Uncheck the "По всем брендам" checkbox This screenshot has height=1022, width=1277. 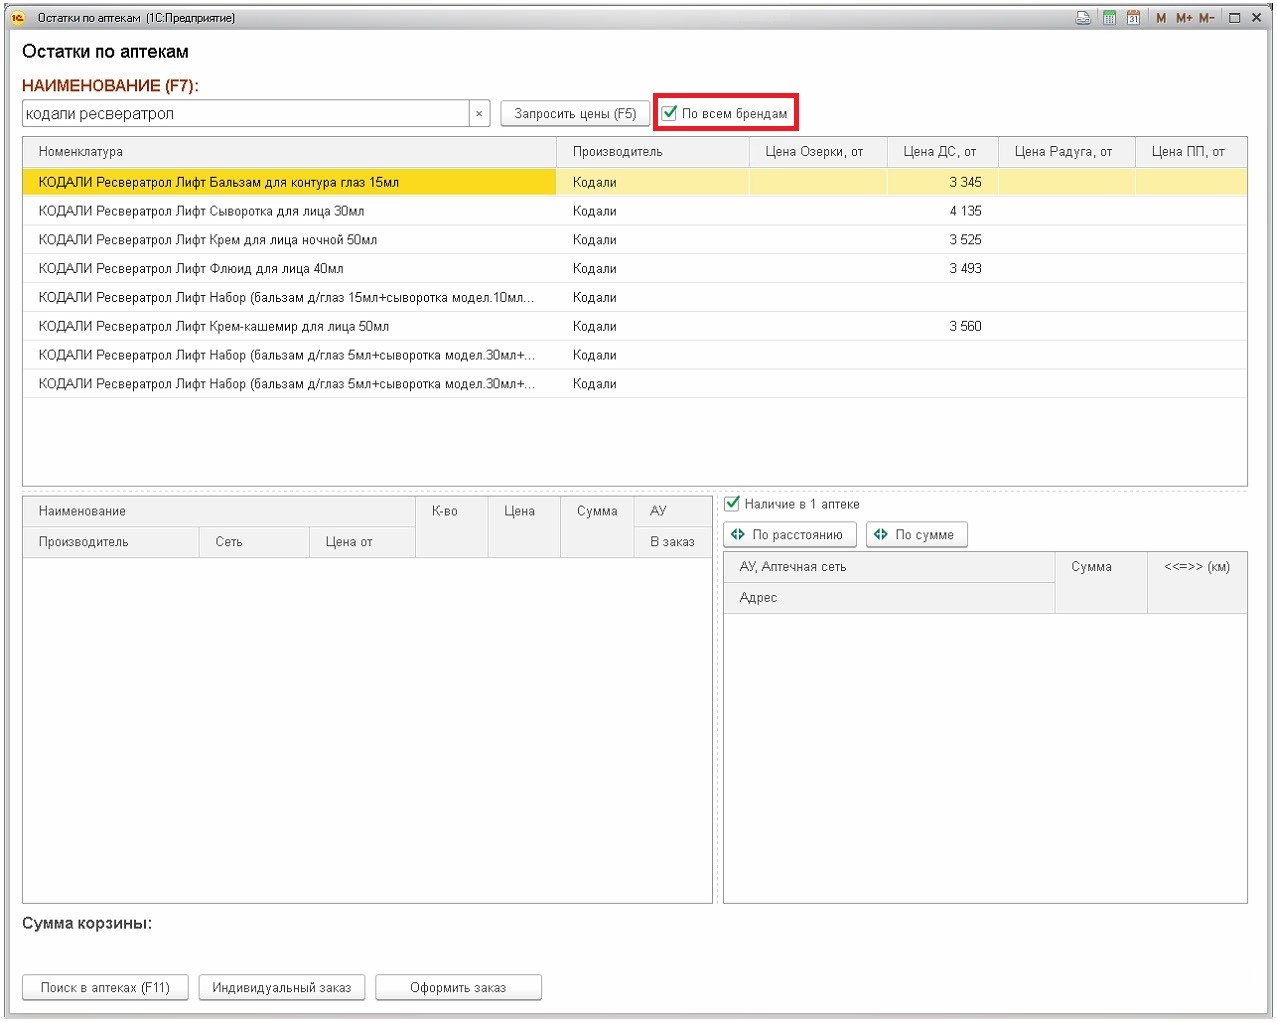(x=670, y=113)
